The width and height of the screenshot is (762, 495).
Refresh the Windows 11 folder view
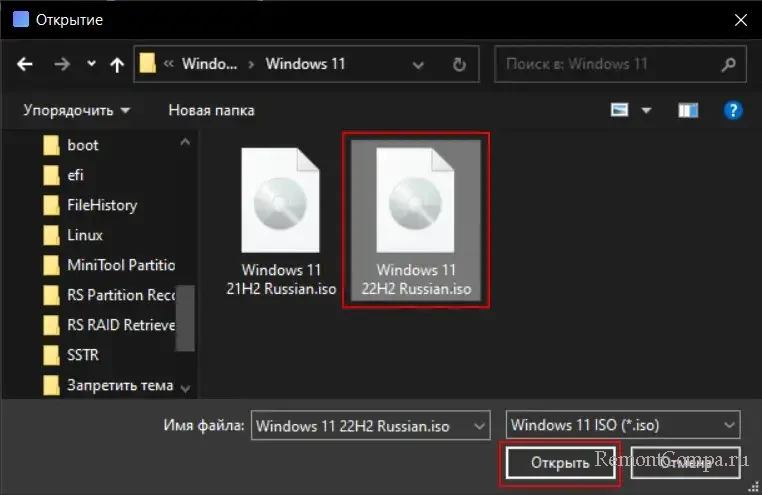point(459,64)
